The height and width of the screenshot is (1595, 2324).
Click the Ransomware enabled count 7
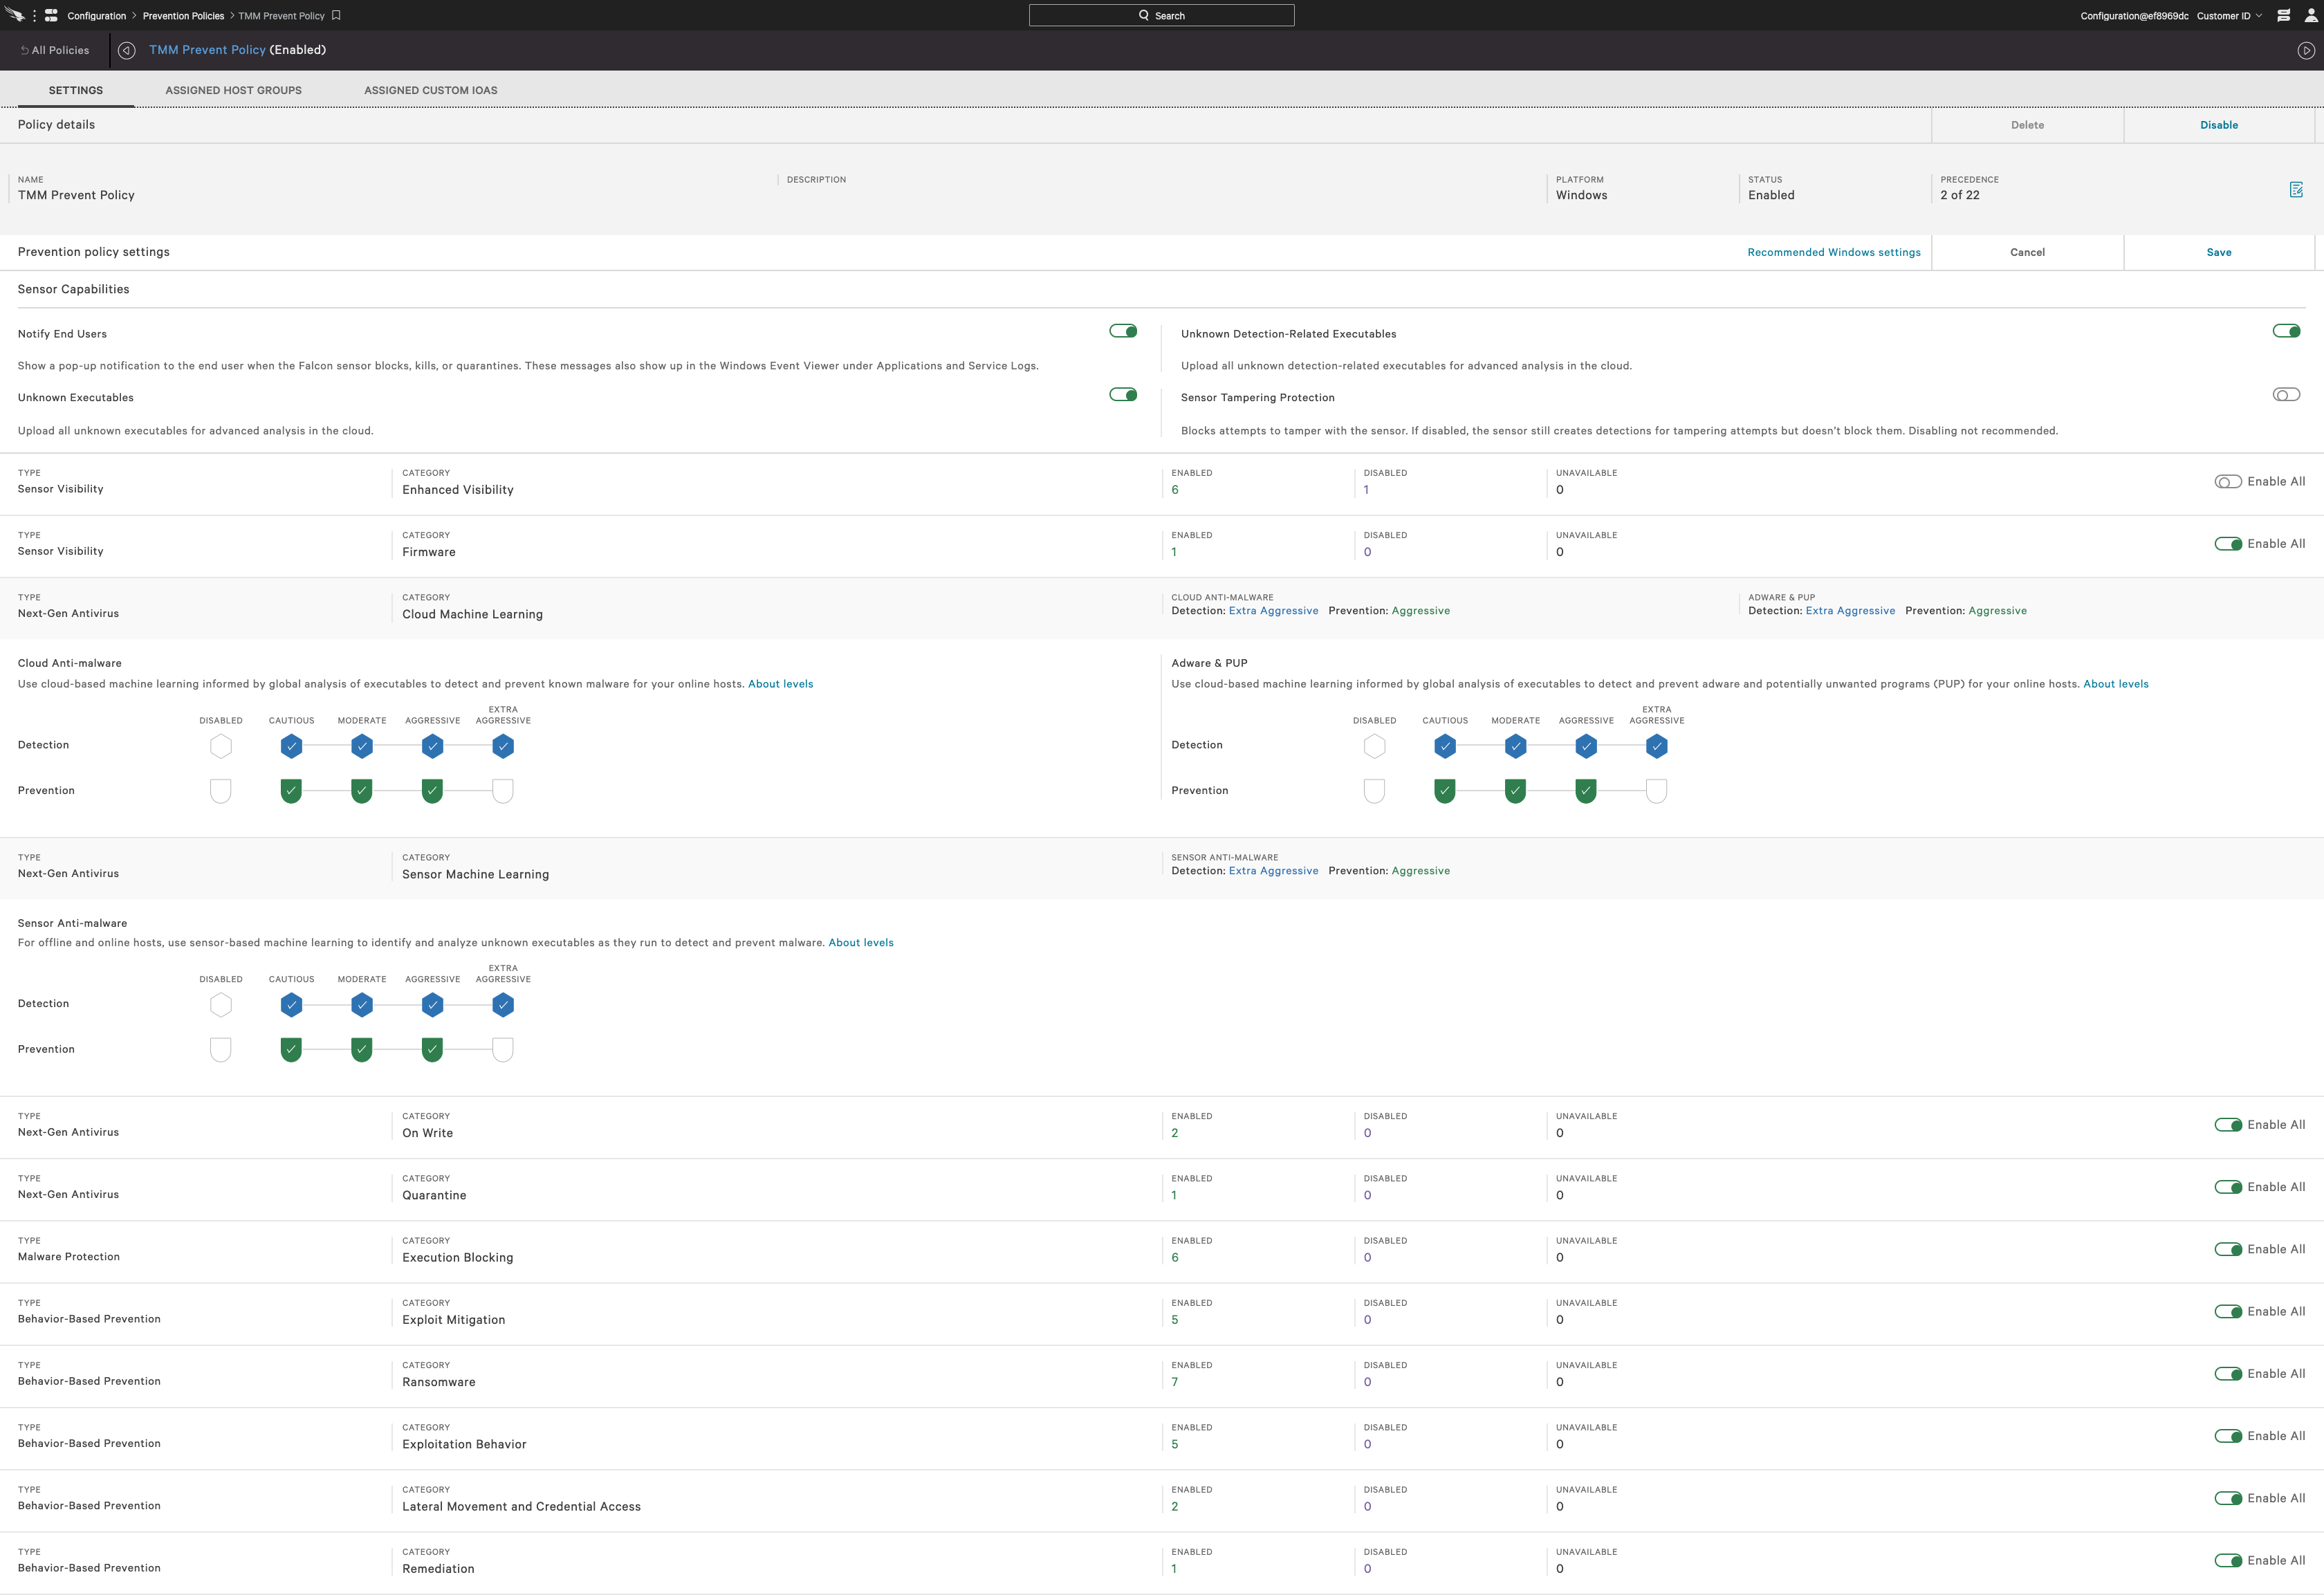(1174, 1382)
